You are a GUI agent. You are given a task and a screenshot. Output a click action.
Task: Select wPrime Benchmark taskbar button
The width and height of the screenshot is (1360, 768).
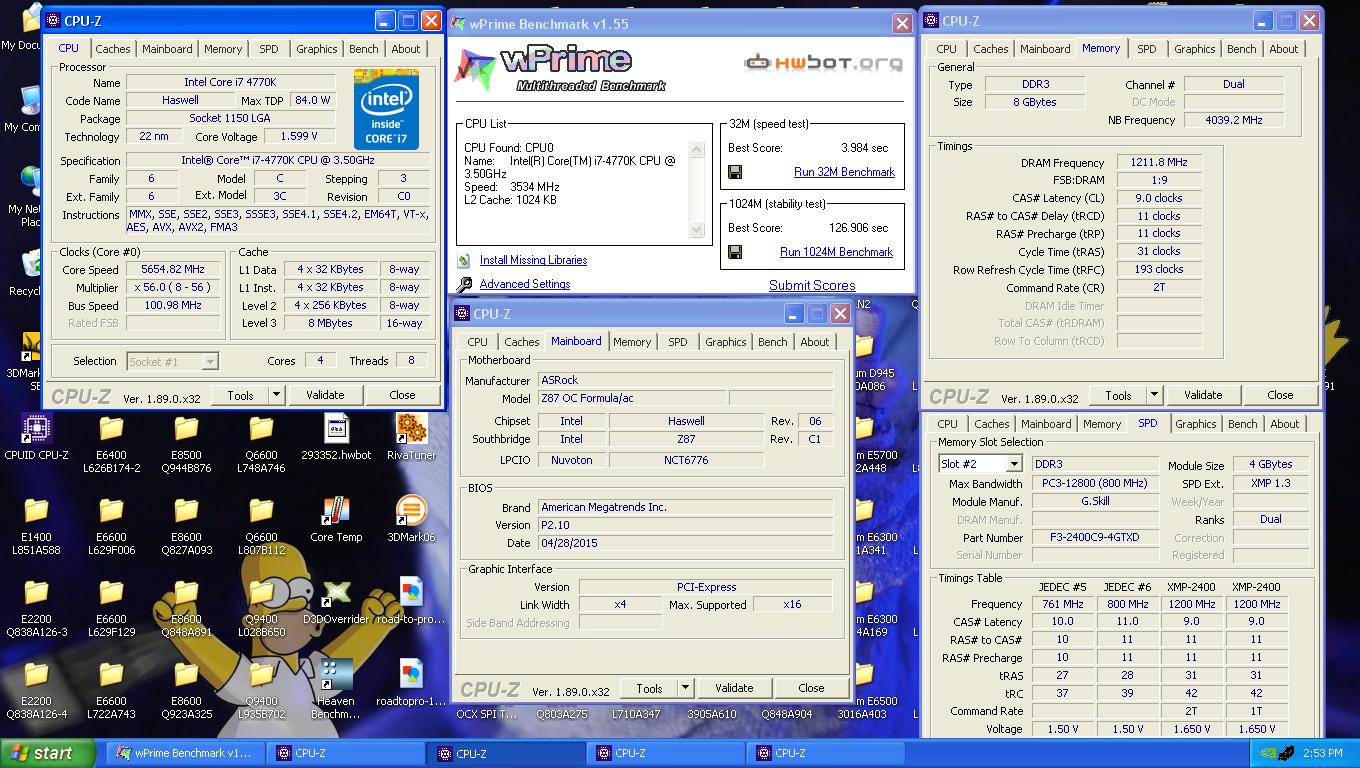pos(187,753)
